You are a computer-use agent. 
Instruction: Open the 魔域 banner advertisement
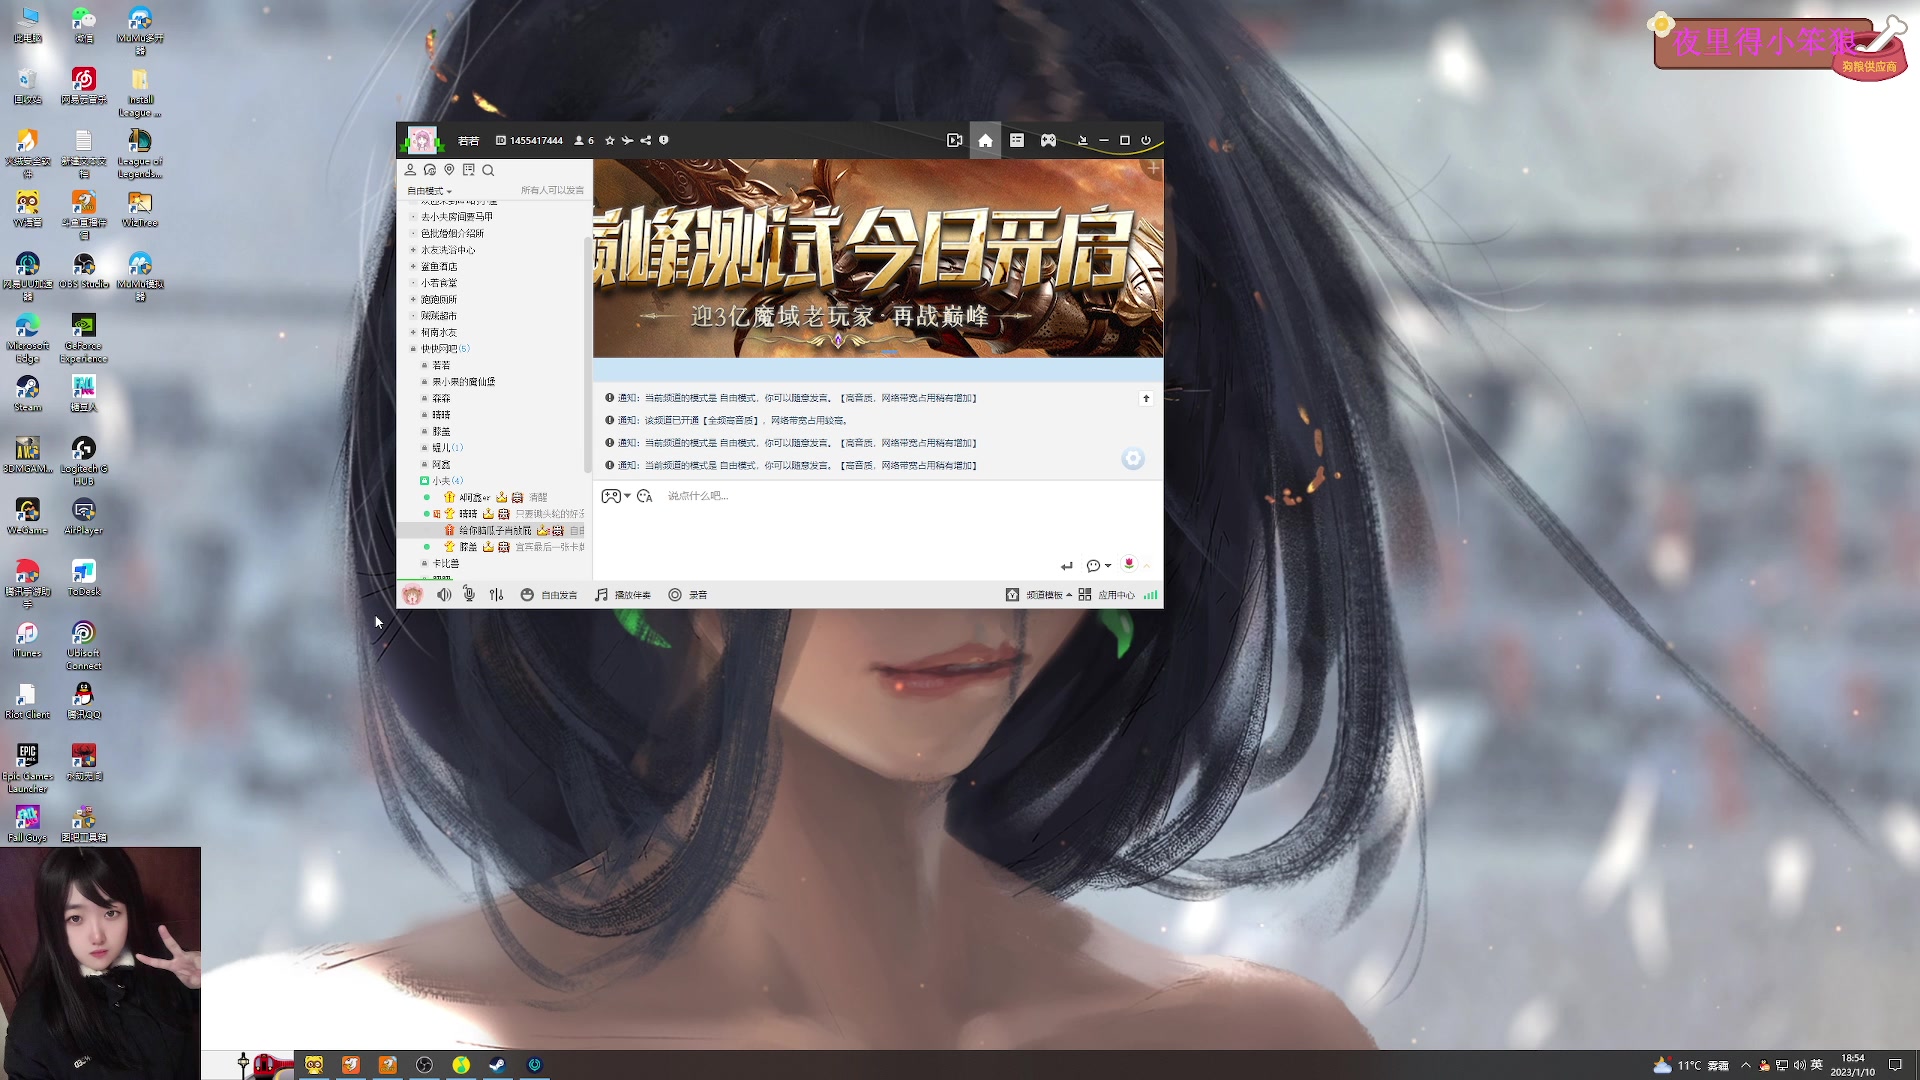[x=878, y=258]
